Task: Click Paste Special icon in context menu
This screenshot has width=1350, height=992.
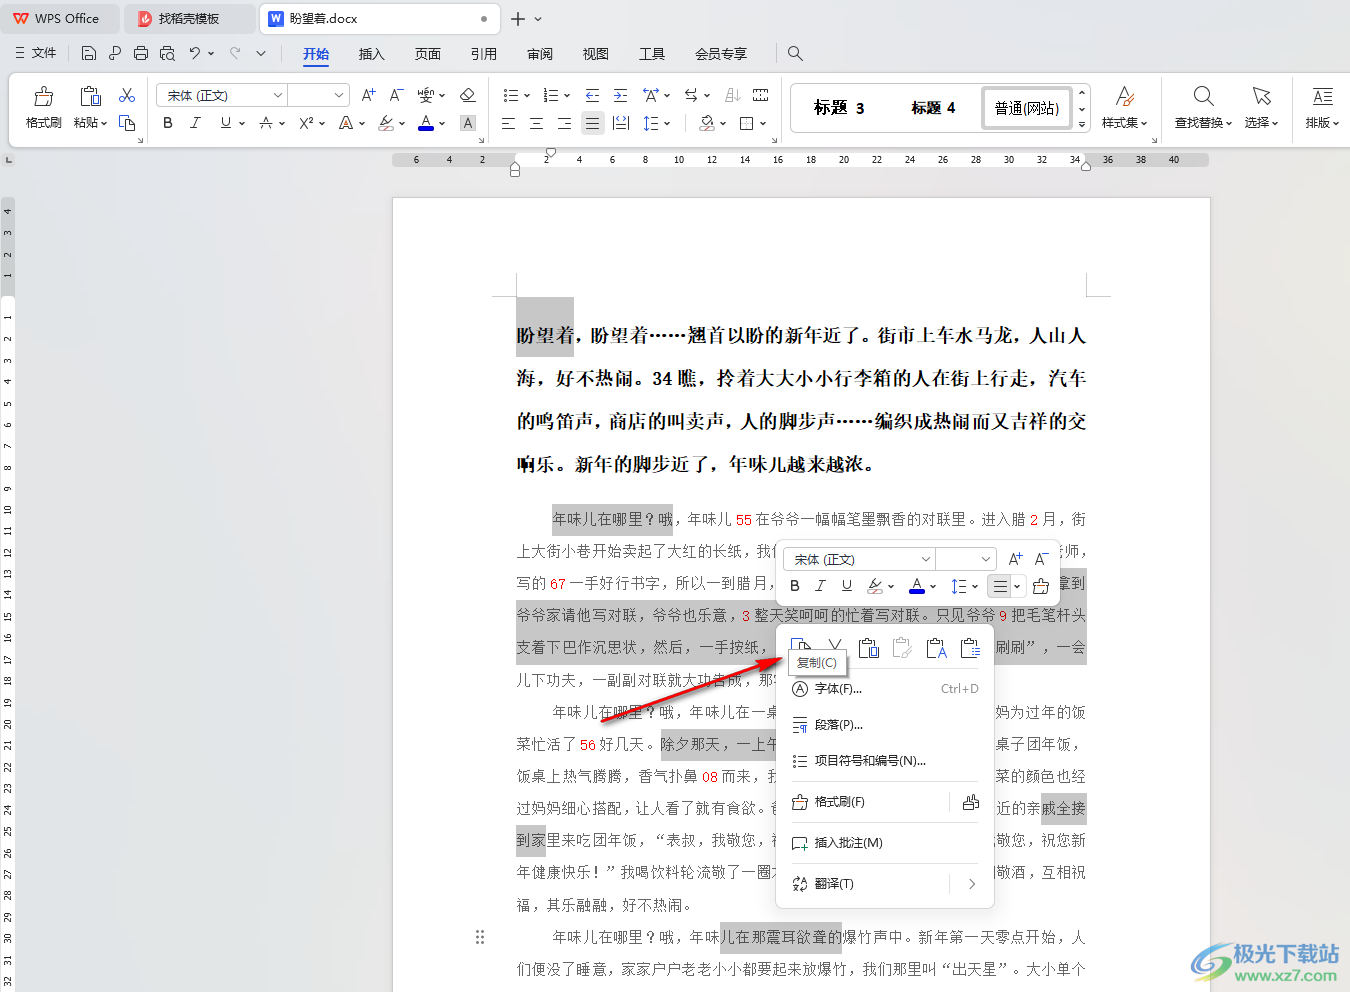Action: coord(970,648)
